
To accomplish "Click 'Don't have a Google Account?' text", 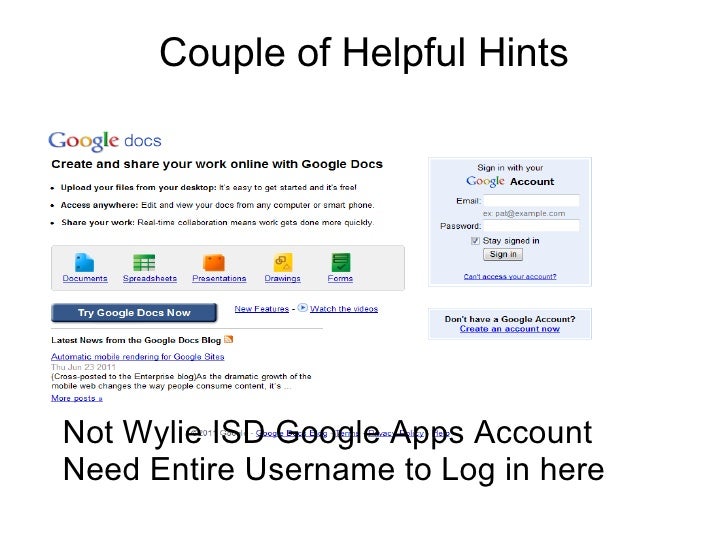I will pos(510,319).
